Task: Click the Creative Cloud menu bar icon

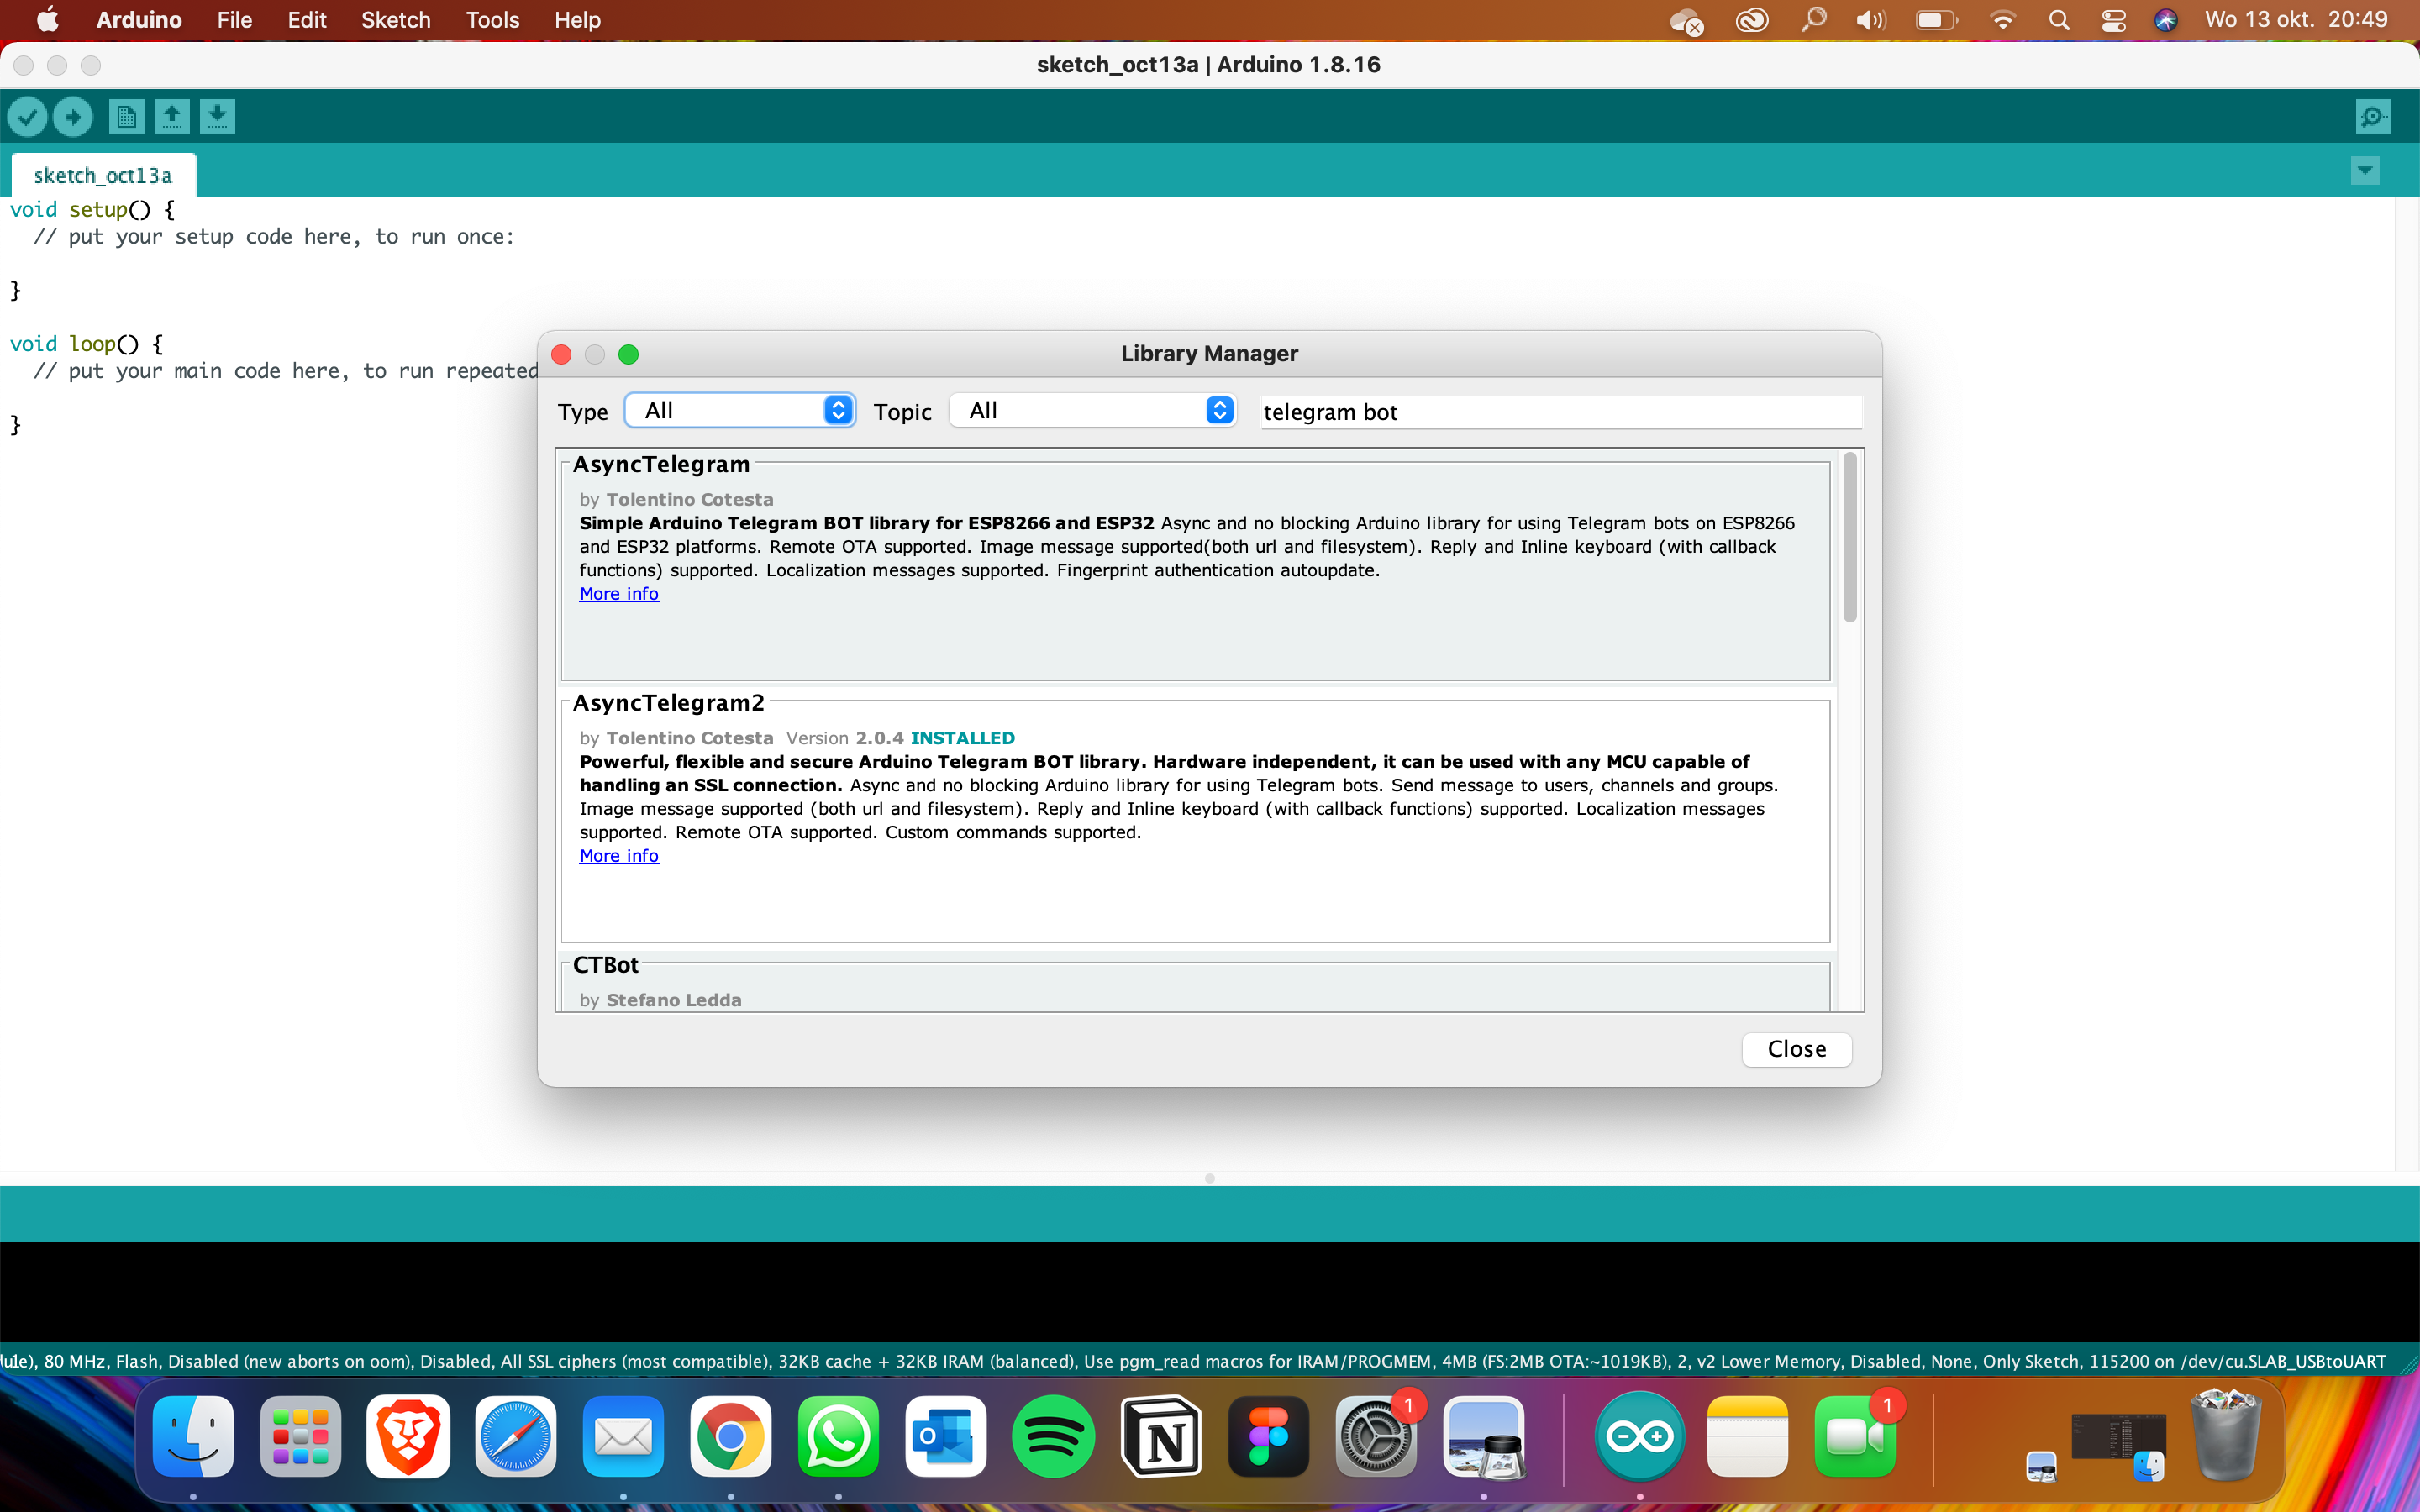Action: point(1752,20)
